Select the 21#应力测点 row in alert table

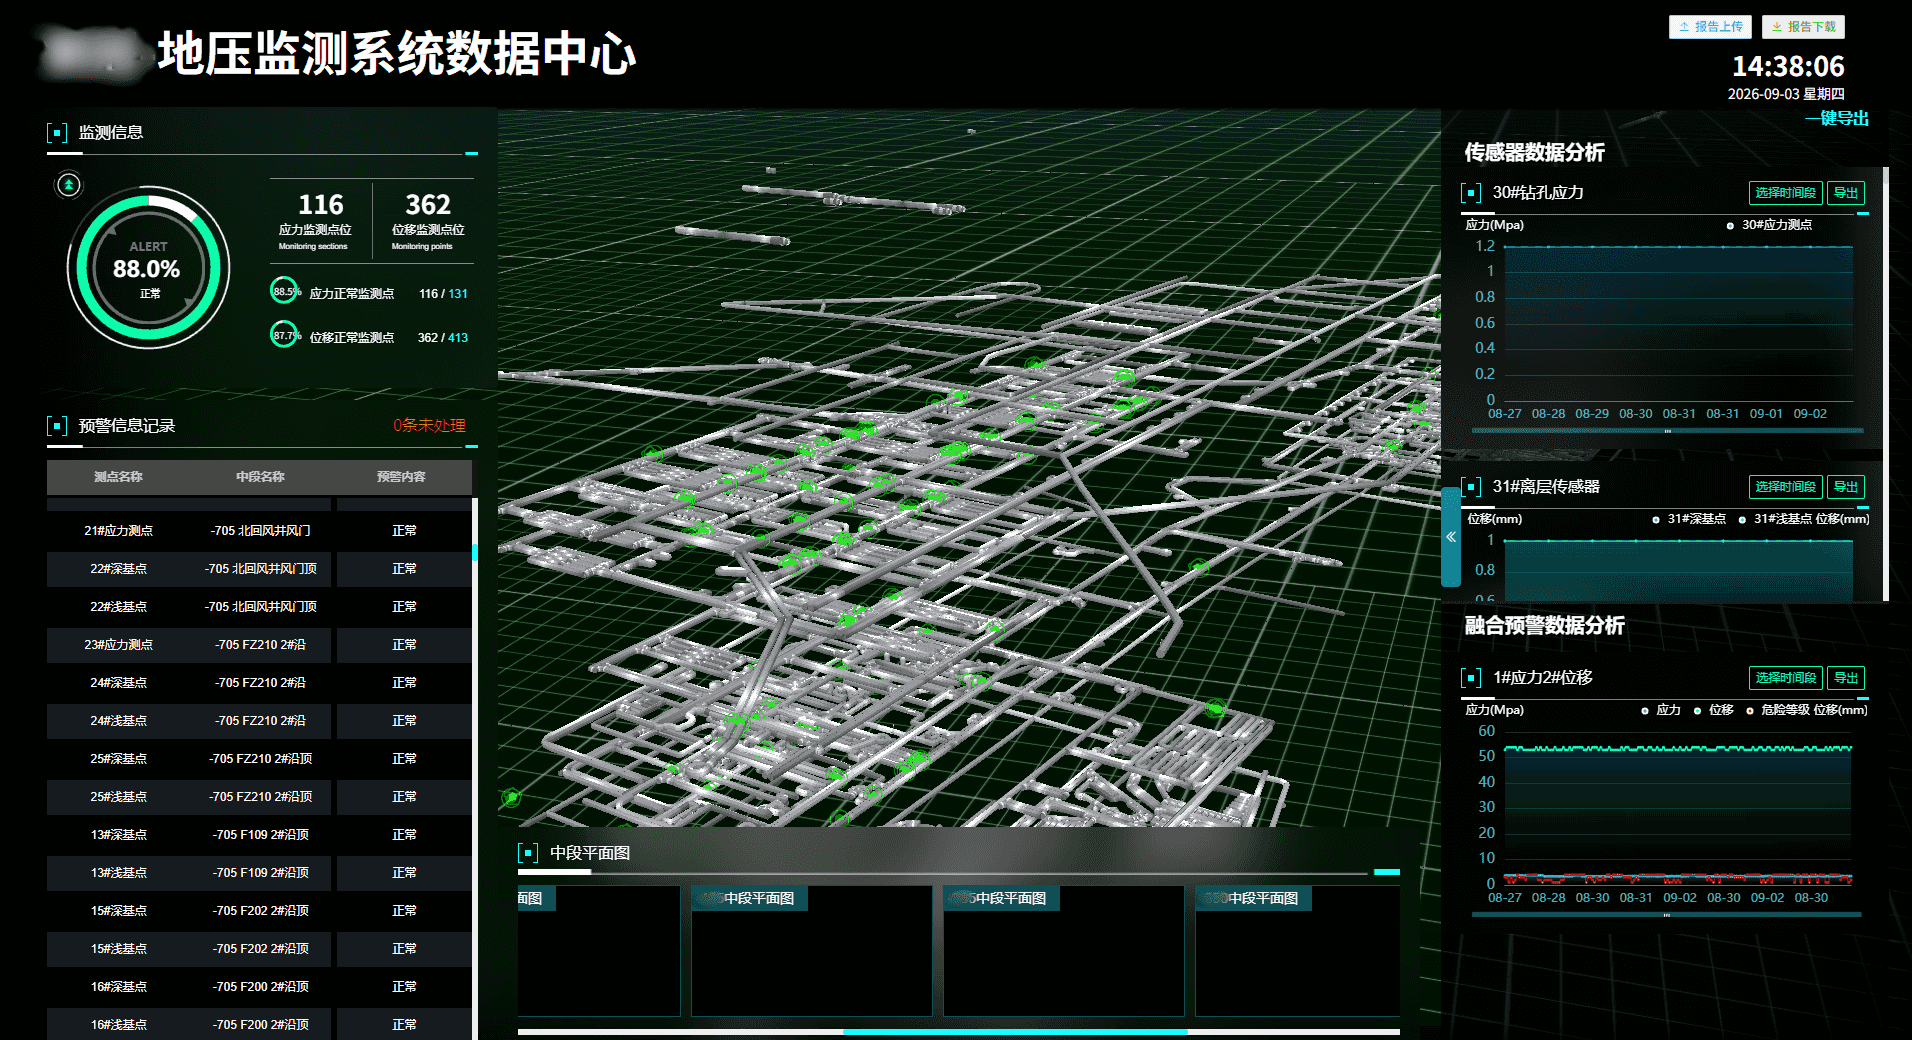(x=259, y=531)
